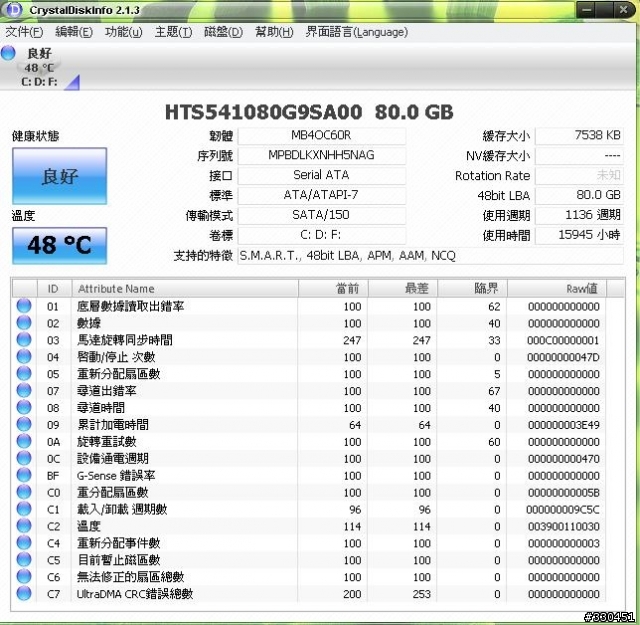Click status orb for attribute 07
The image size is (640, 625).
pos(24,390)
